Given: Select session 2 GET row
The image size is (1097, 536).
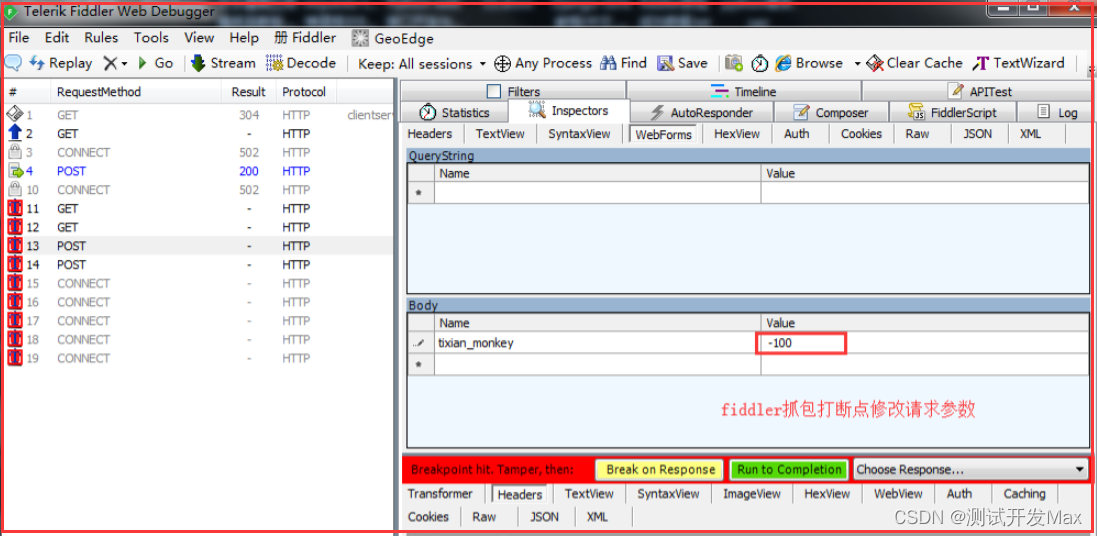Looking at the screenshot, I should point(199,134).
